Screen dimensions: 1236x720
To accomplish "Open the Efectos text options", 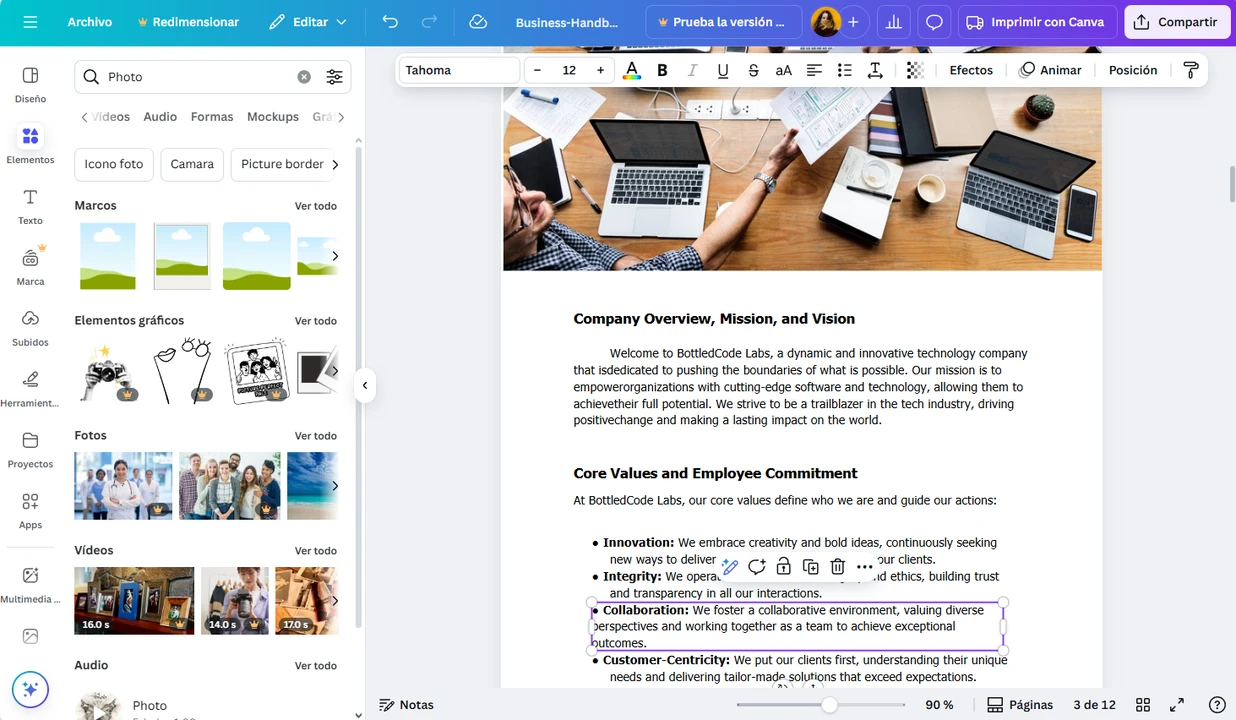I will (971, 70).
